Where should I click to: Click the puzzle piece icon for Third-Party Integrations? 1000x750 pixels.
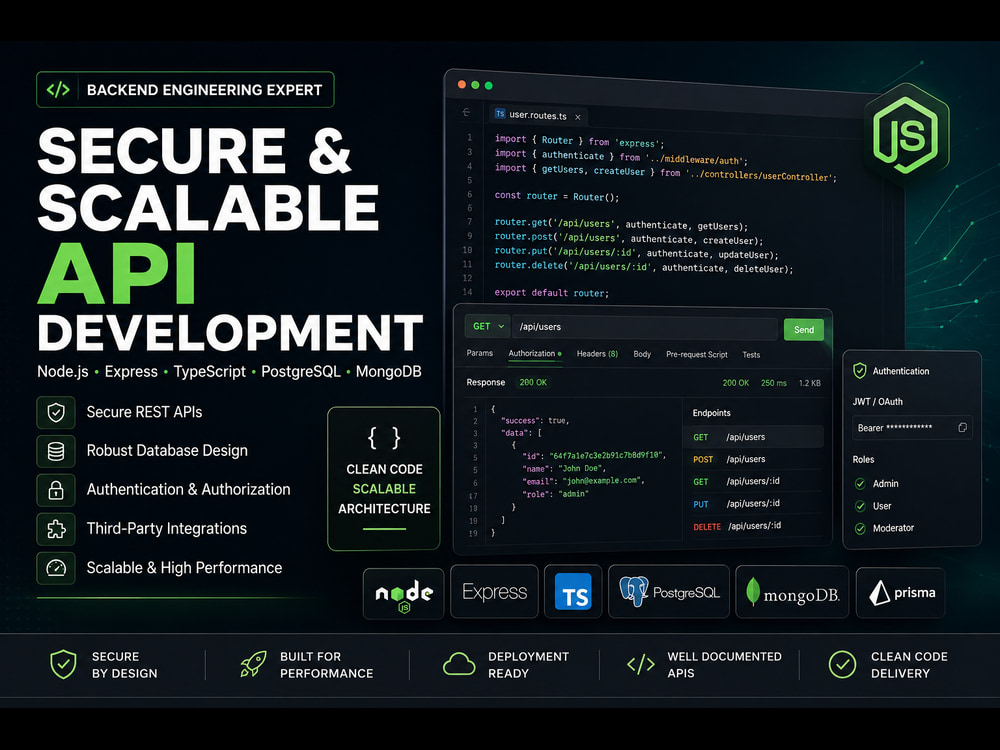click(x=56, y=529)
